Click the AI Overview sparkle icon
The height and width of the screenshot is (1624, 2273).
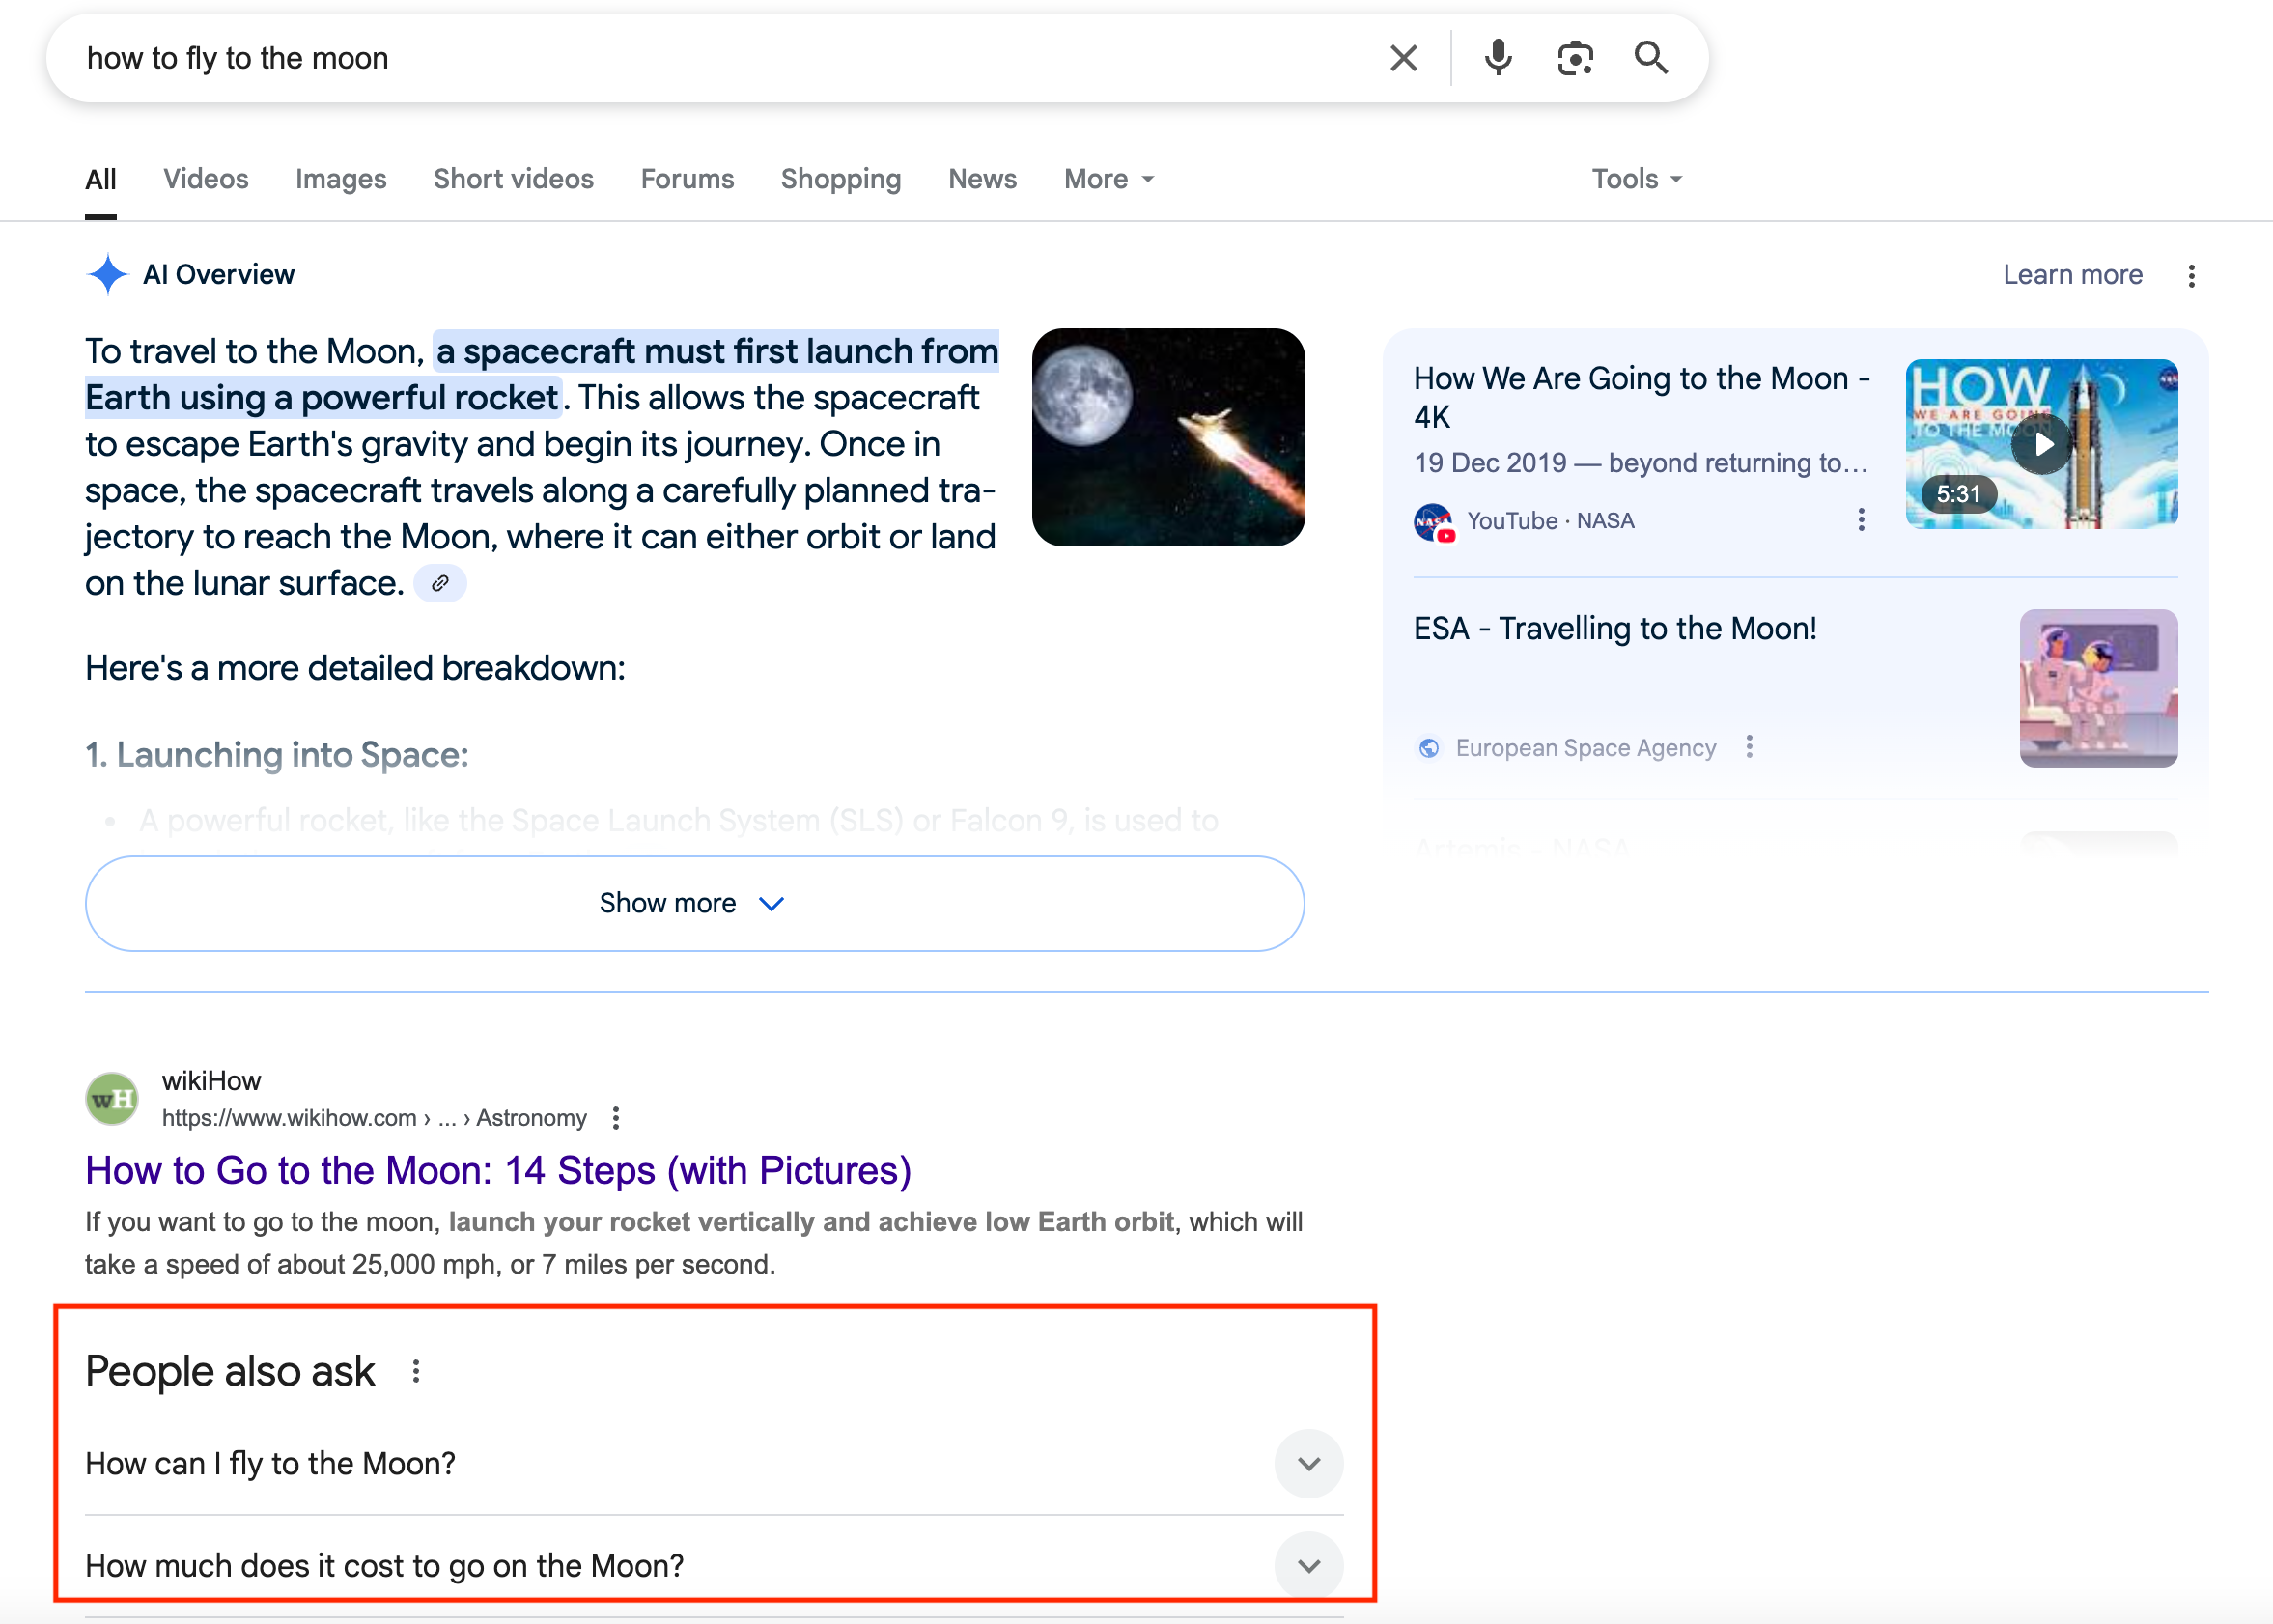pos(107,274)
